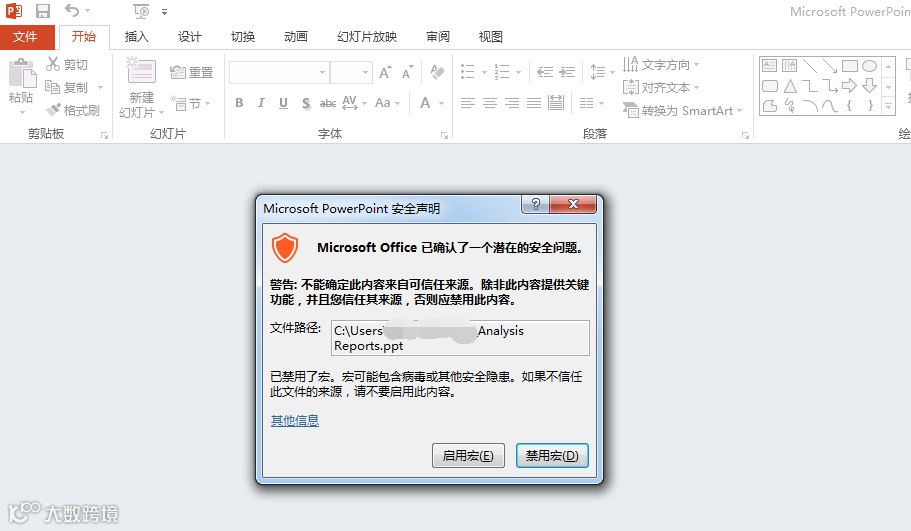The image size is (911, 531).
Task: Select the oval shape in gallery
Action: point(869,66)
